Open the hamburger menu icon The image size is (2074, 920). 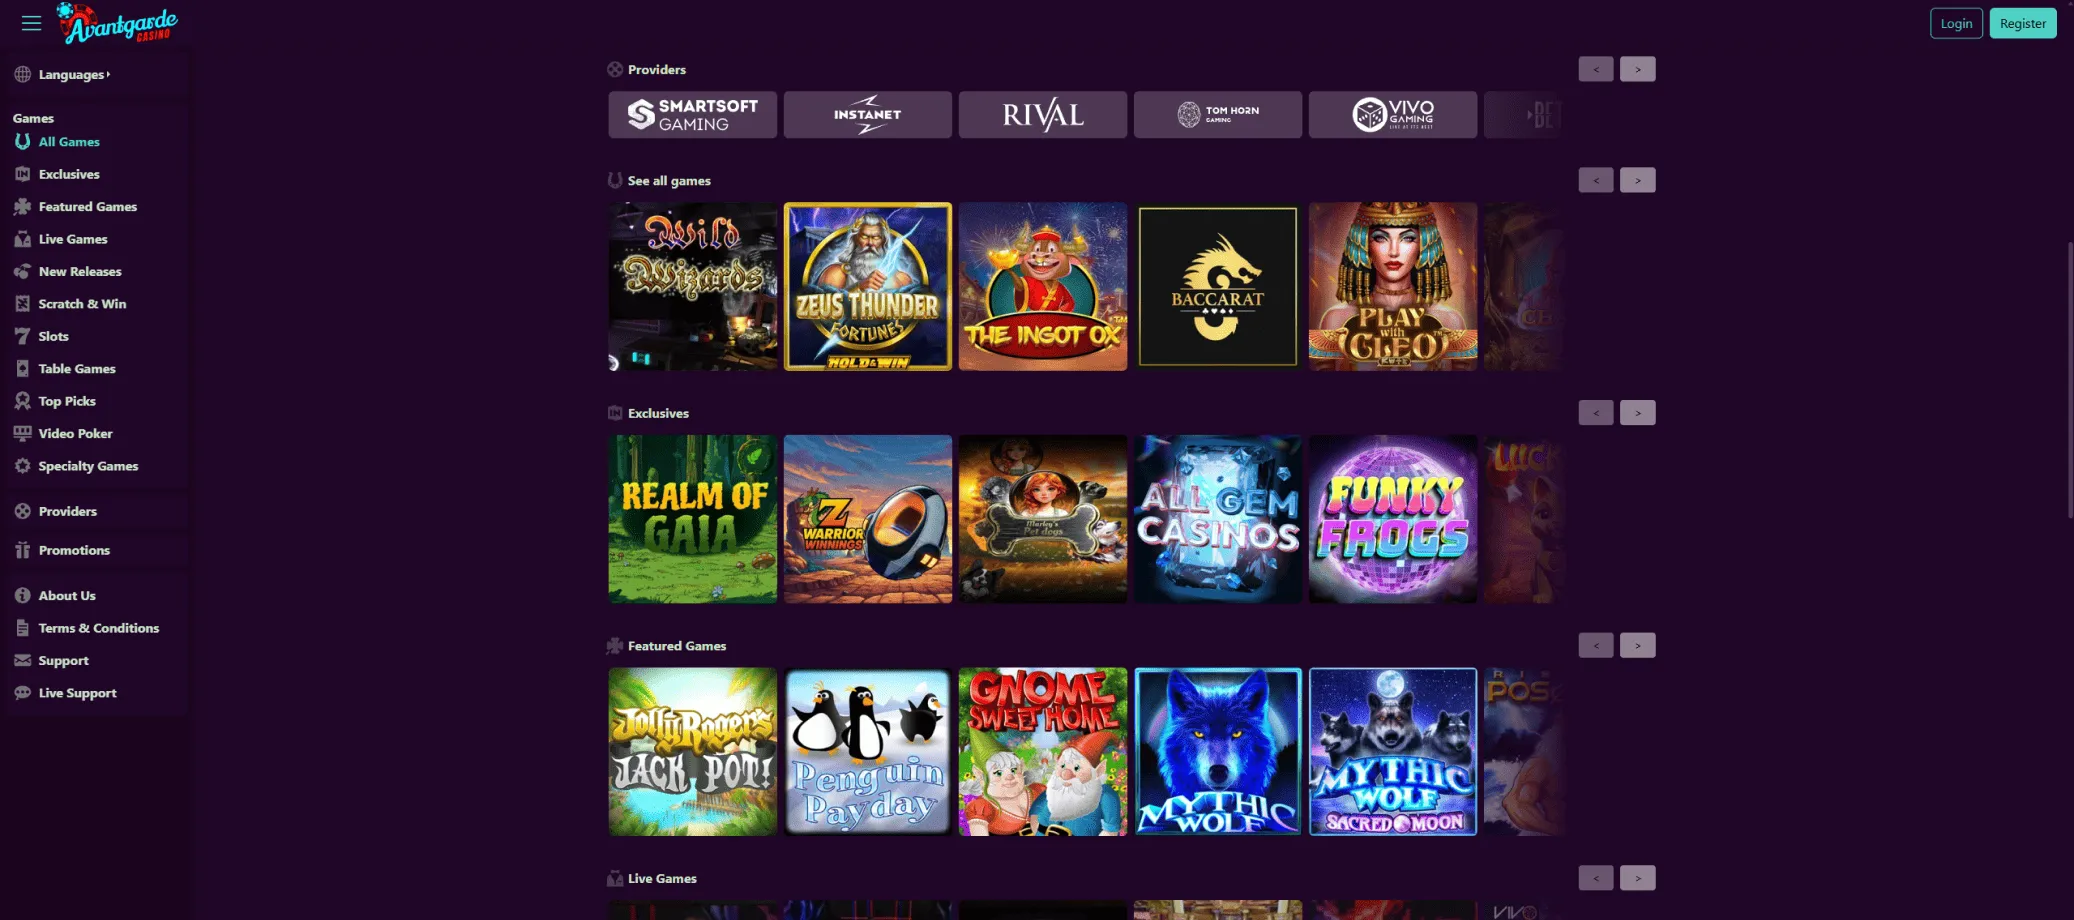coord(31,23)
